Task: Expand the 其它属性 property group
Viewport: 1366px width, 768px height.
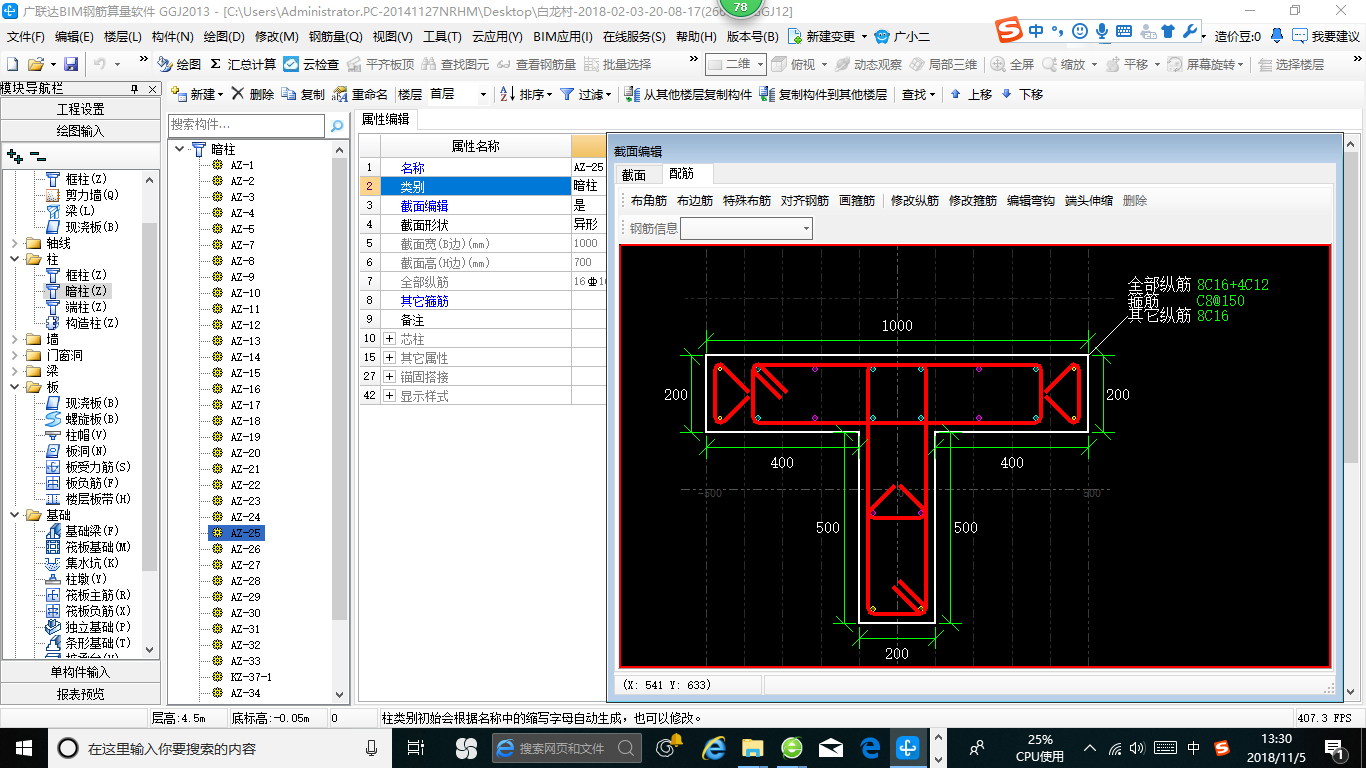Action: (x=389, y=358)
